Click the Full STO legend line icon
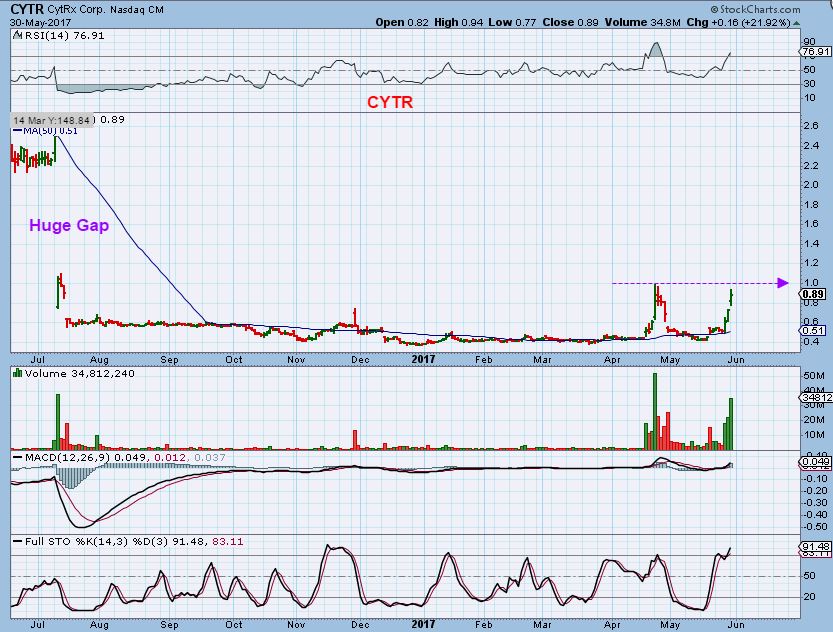833x632 pixels. [x=15, y=541]
